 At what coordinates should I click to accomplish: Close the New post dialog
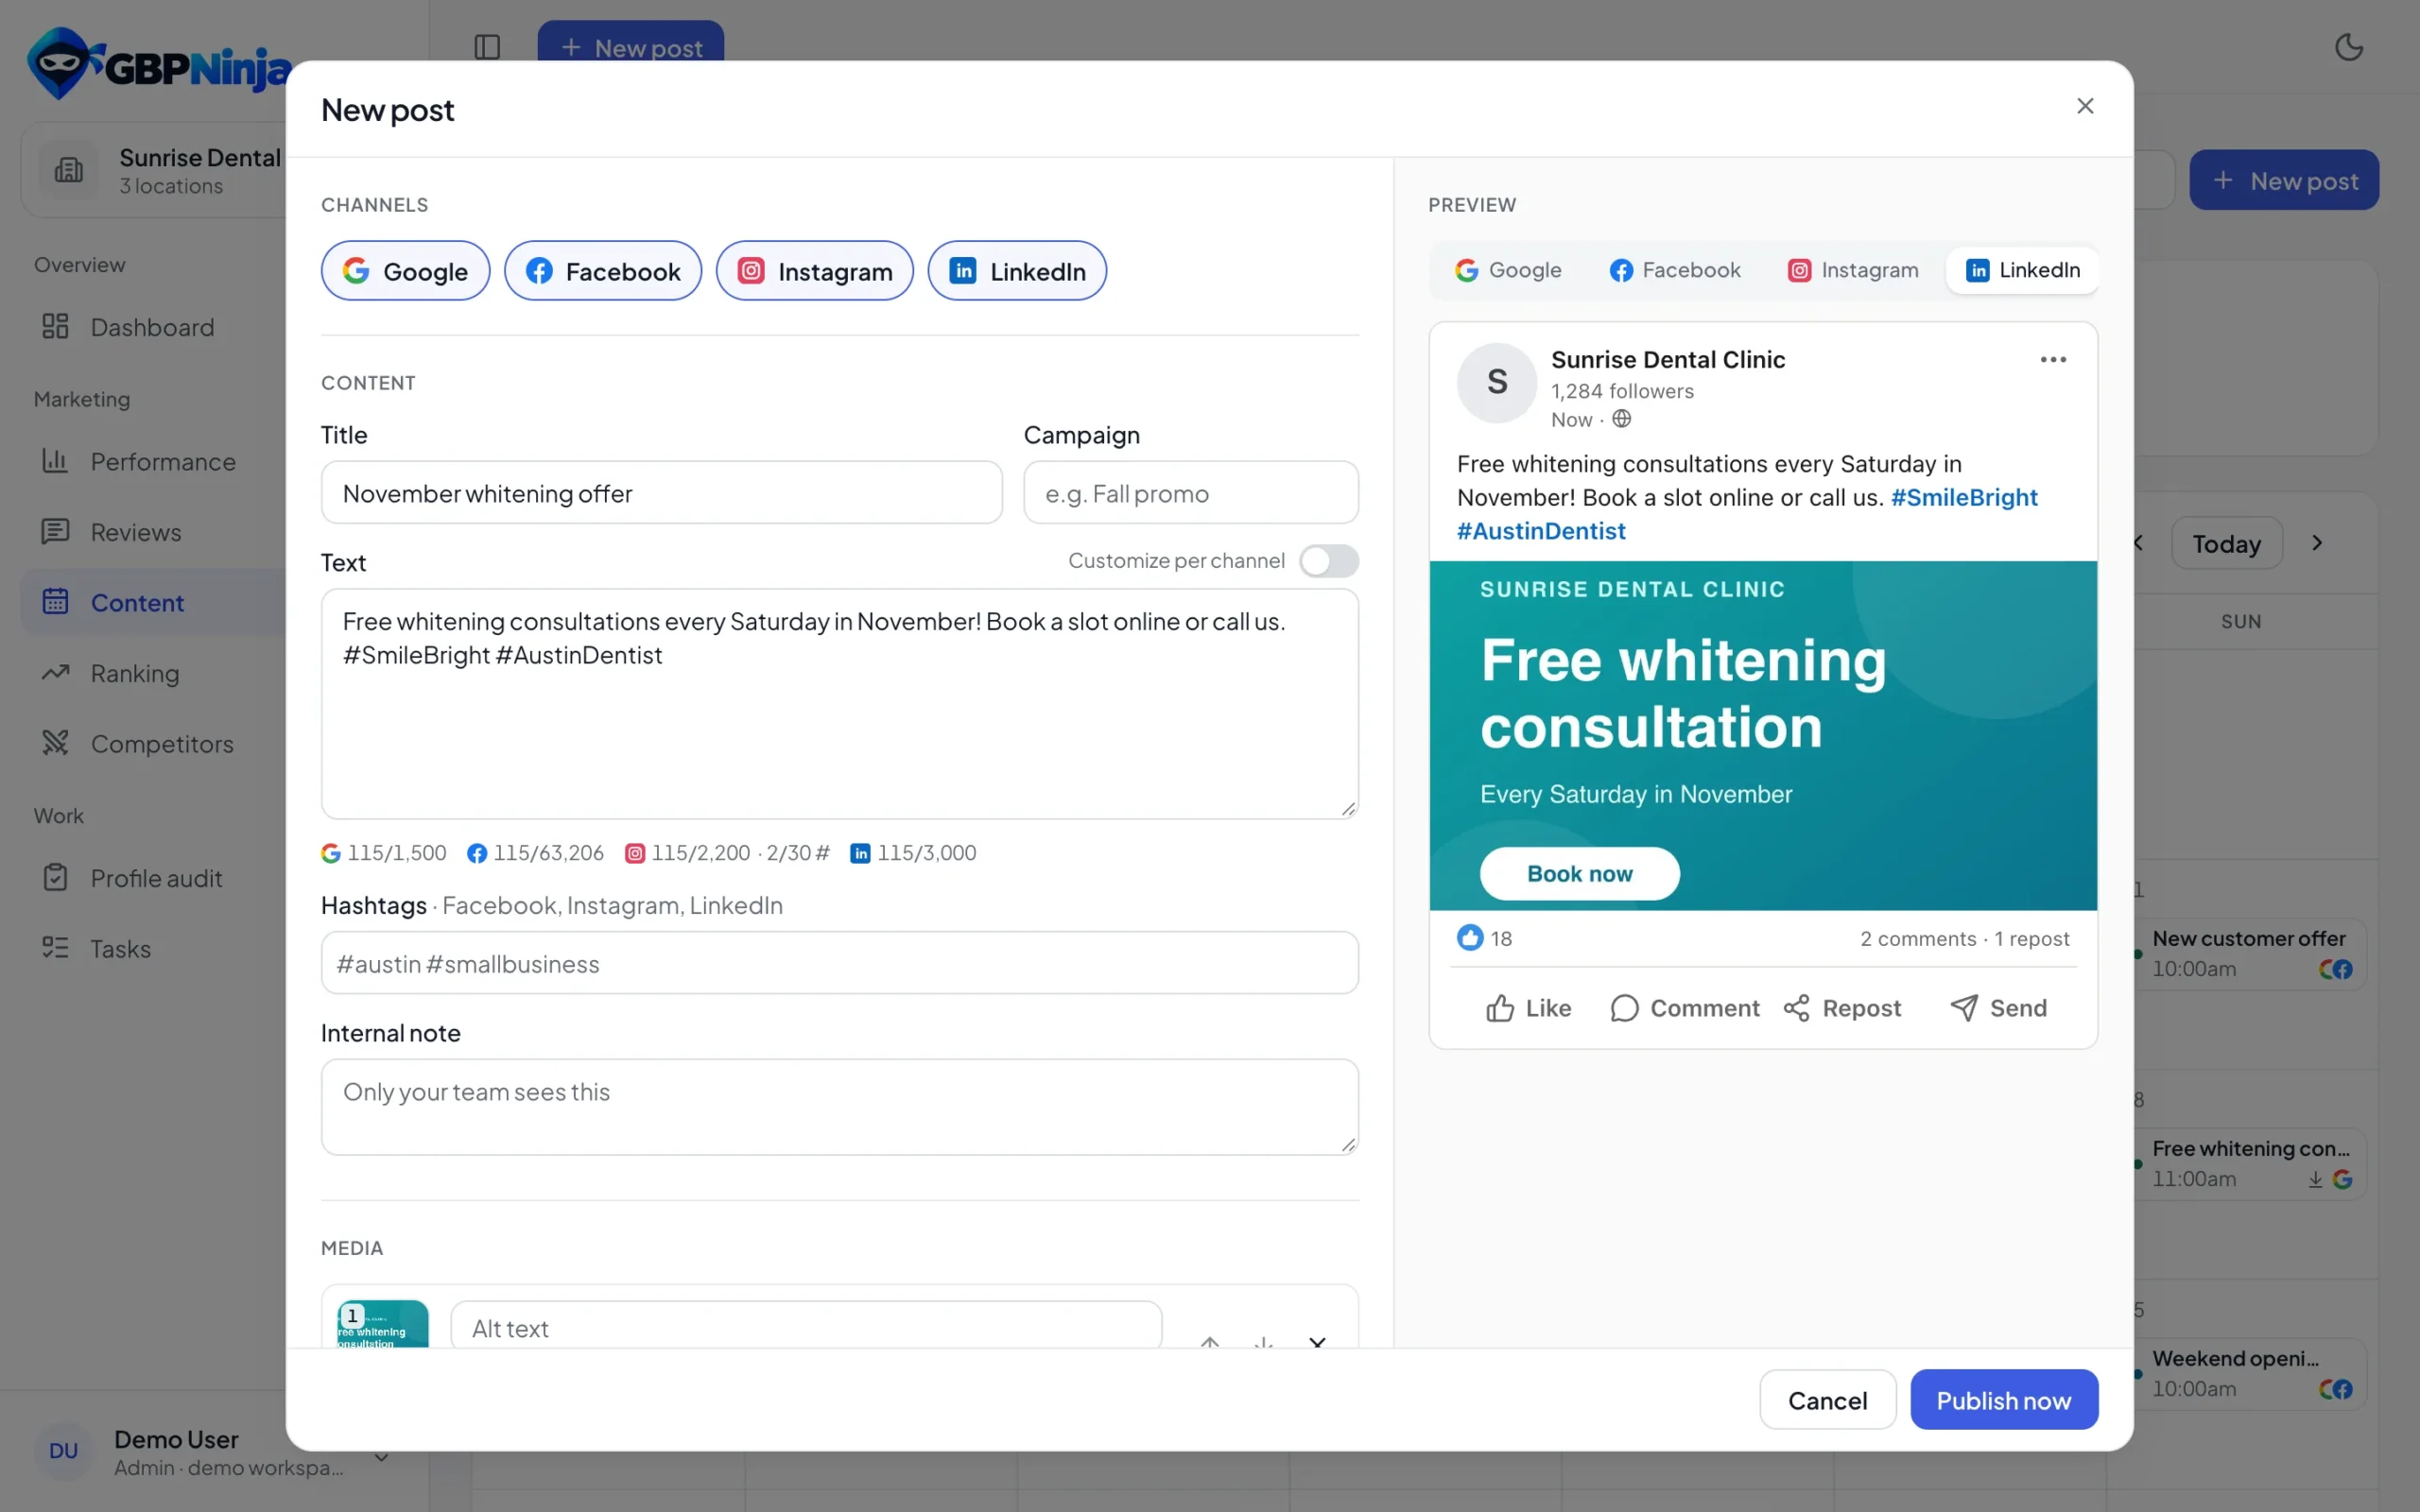point(2085,106)
